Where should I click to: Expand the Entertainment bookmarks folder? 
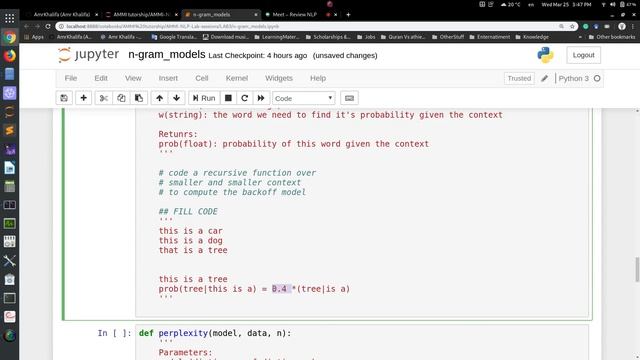click(x=490, y=37)
